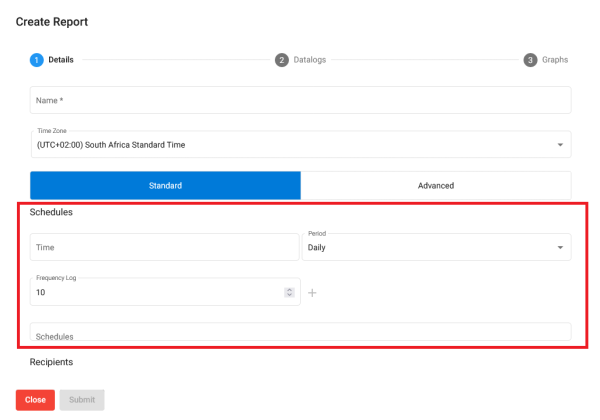Focus the Name input field

pos(300,100)
